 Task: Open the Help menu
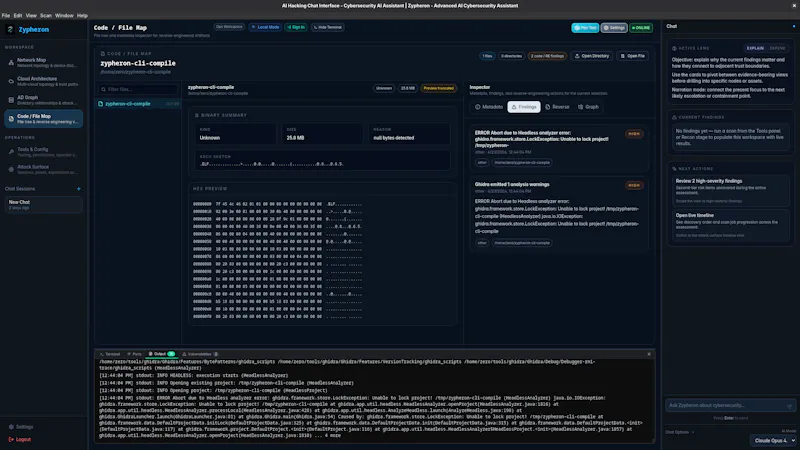82,15
